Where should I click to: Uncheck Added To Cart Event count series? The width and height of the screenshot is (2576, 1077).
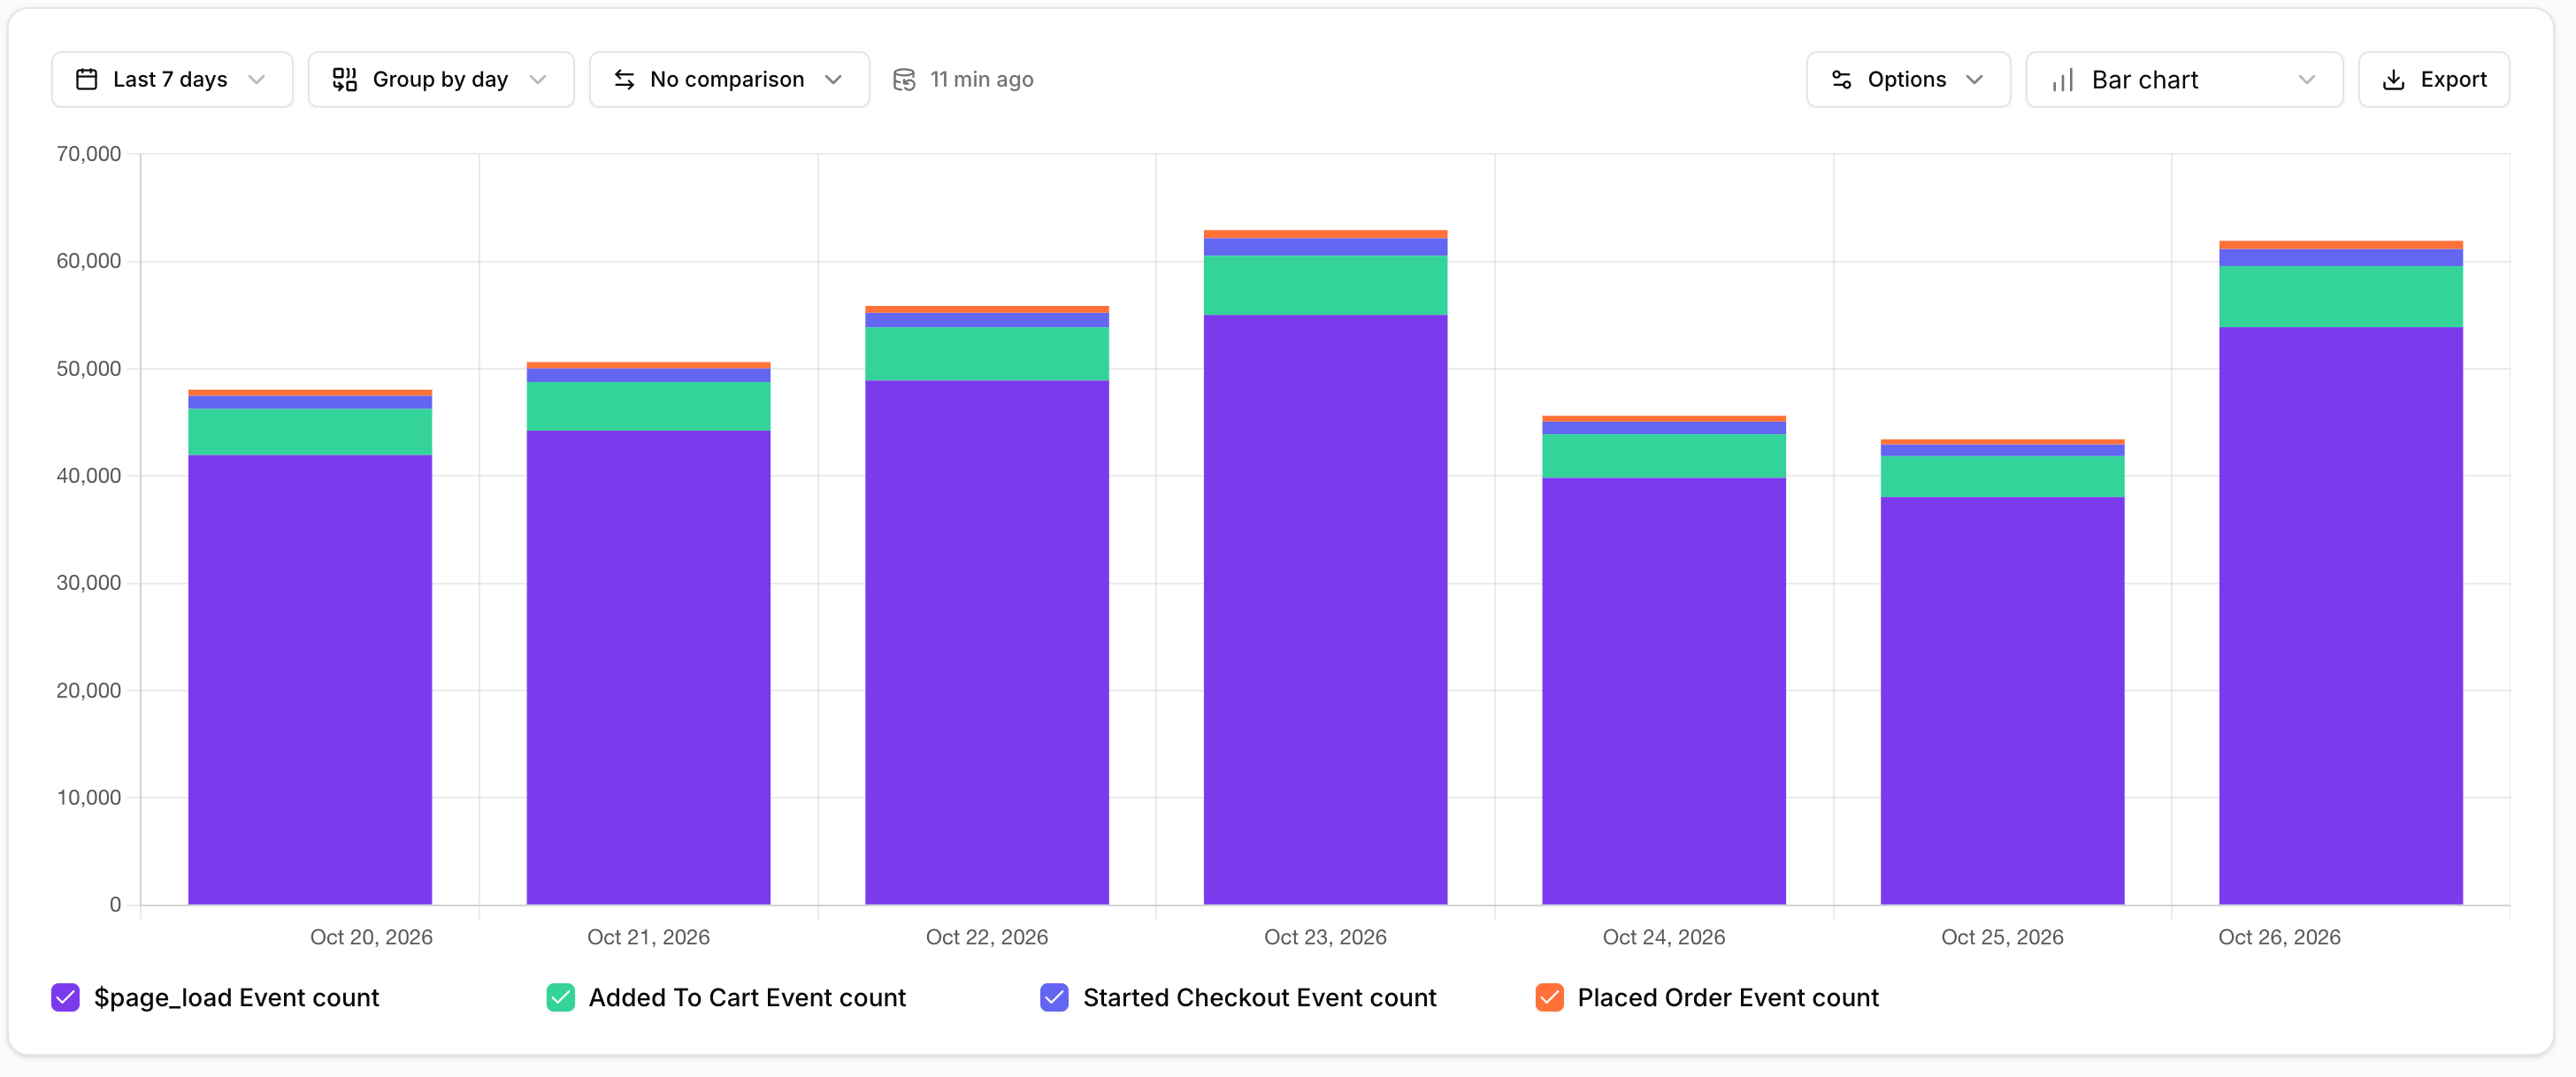coord(561,997)
